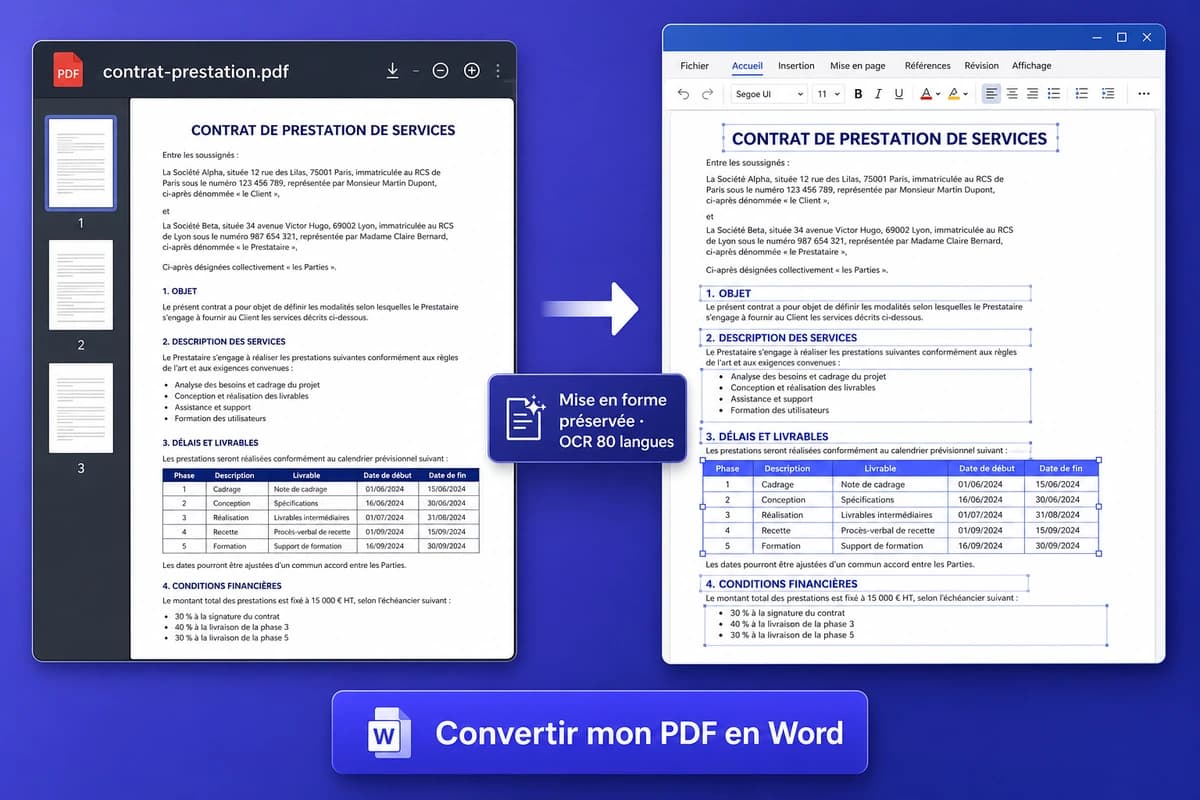Toggle bold formatting
This screenshot has height=800, width=1200.
tap(858, 94)
